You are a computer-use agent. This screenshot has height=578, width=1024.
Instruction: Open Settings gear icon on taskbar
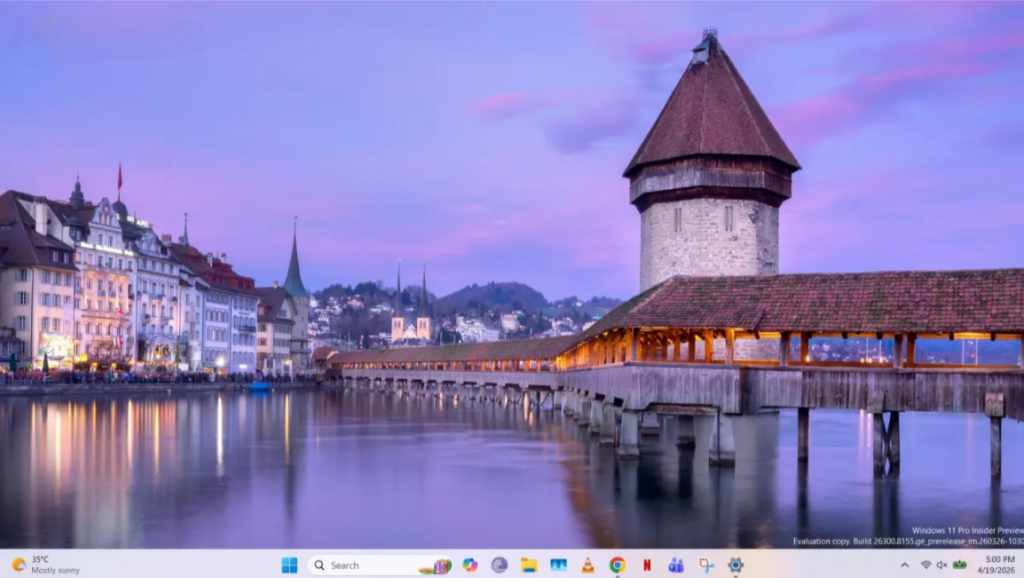click(735, 565)
